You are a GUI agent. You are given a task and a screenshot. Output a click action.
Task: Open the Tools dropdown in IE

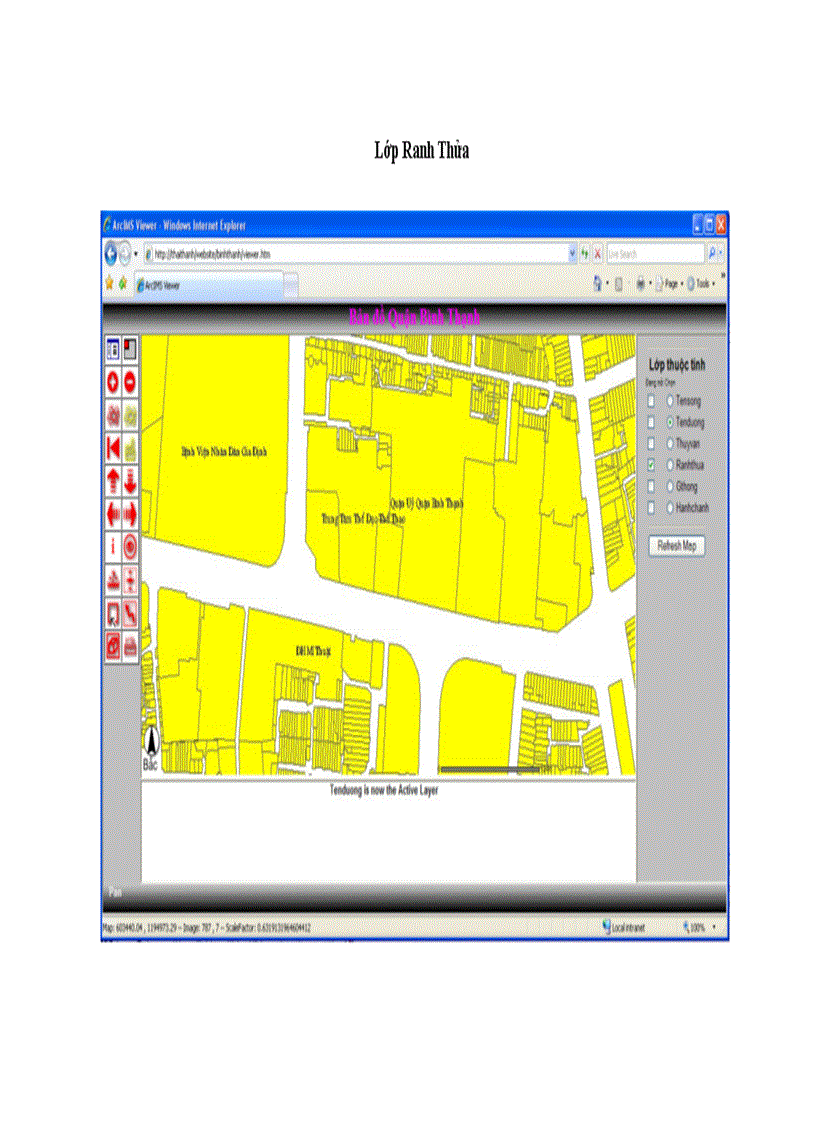click(x=704, y=284)
